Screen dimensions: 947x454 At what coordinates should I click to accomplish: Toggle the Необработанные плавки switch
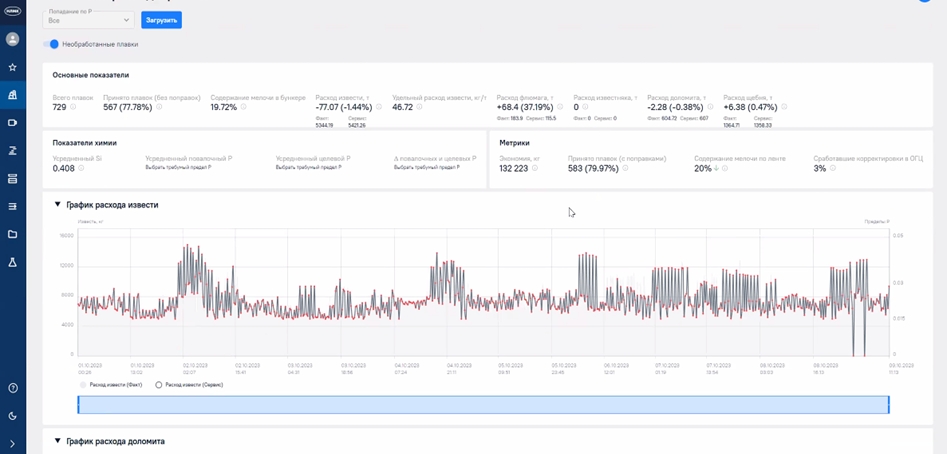(x=51, y=44)
